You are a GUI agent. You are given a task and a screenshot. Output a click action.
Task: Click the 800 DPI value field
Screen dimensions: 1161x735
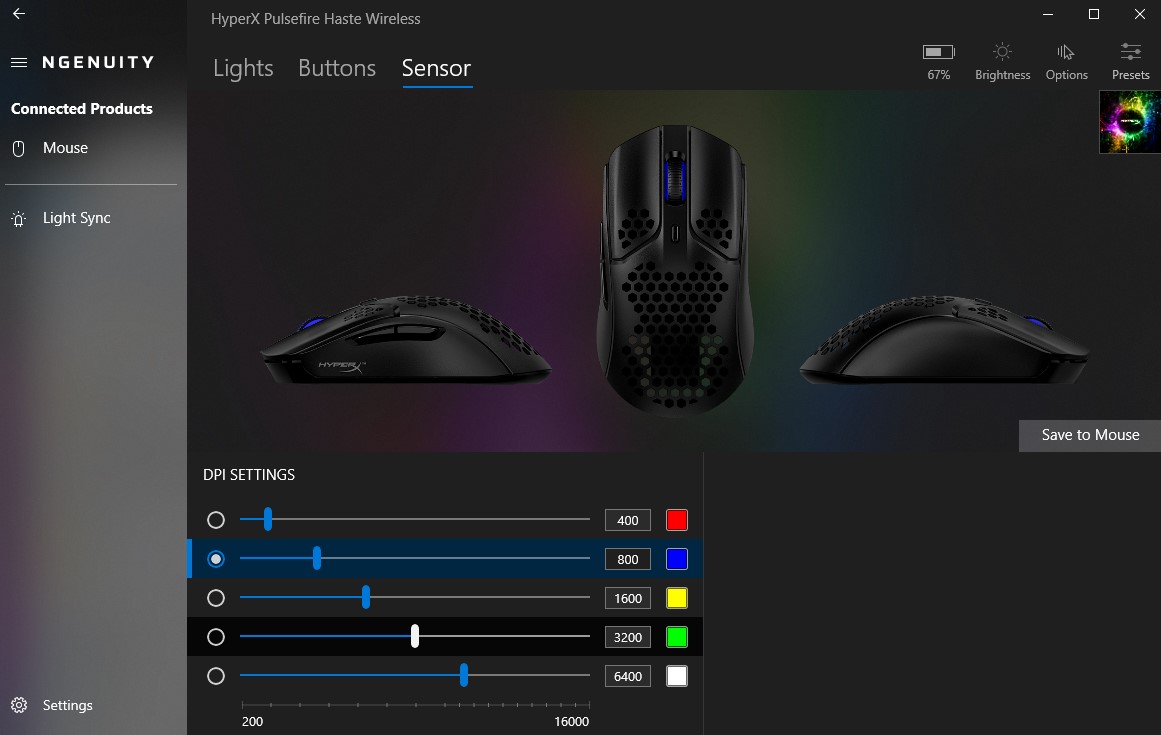click(x=627, y=559)
